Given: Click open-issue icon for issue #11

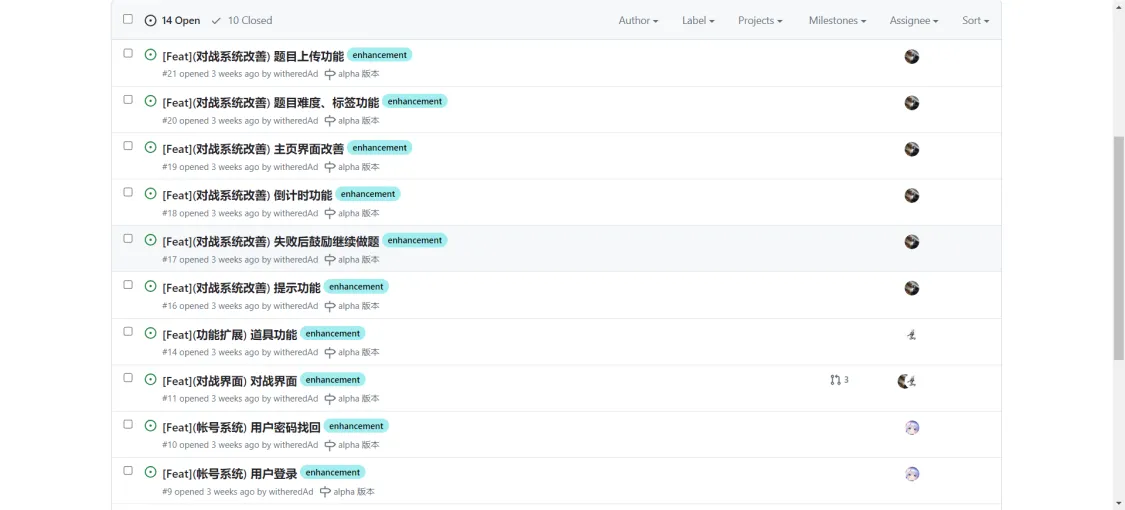Looking at the screenshot, I should [151, 379].
